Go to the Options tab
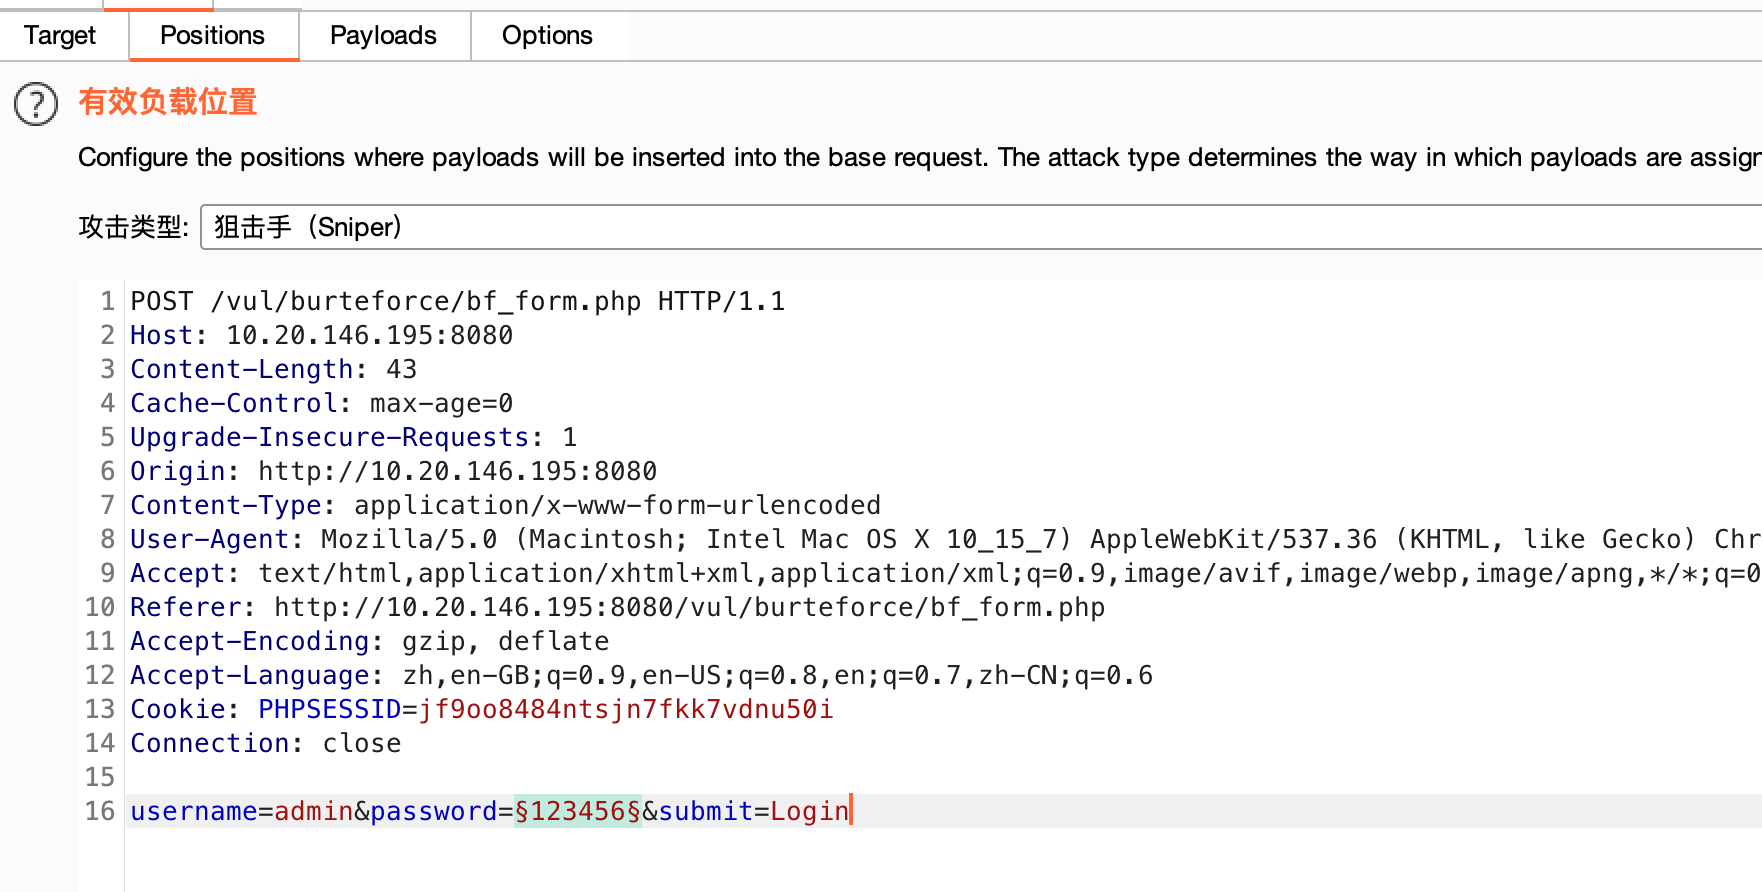This screenshot has width=1762, height=892. pos(547,36)
